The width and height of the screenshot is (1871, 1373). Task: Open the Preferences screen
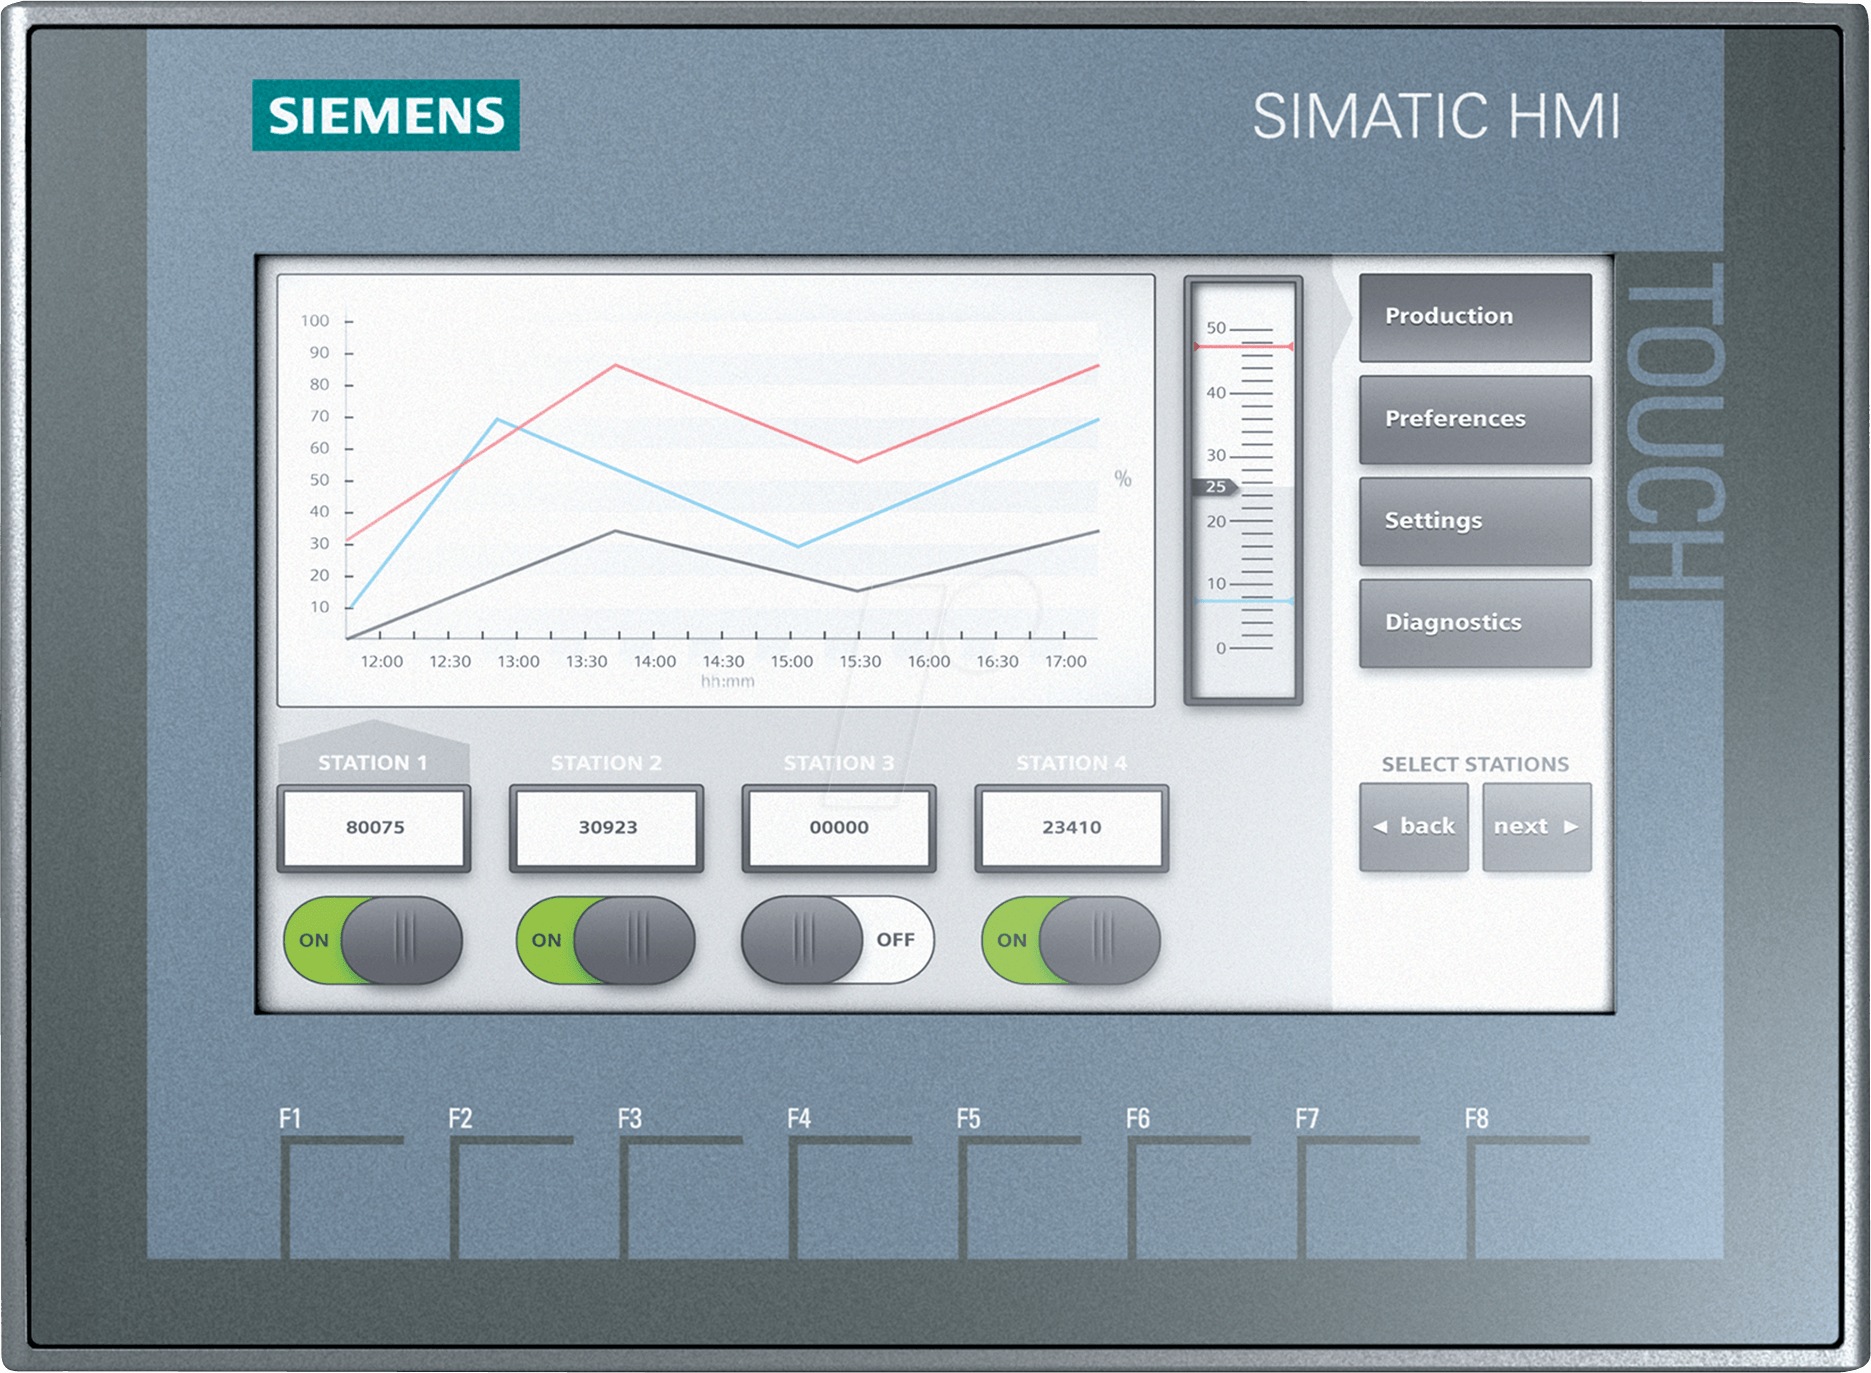click(x=1474, y=419)
